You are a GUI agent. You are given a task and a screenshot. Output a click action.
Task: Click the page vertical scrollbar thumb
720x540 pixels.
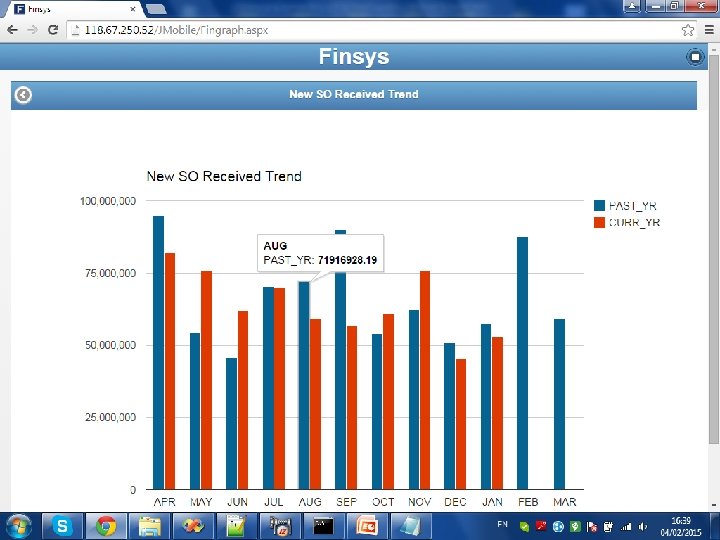coord(714,248)
